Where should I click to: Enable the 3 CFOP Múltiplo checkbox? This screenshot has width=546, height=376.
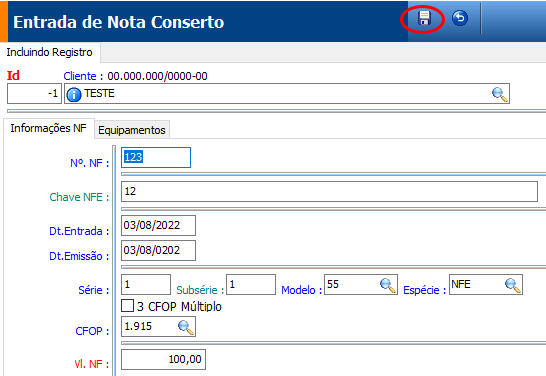click(127, 306)
